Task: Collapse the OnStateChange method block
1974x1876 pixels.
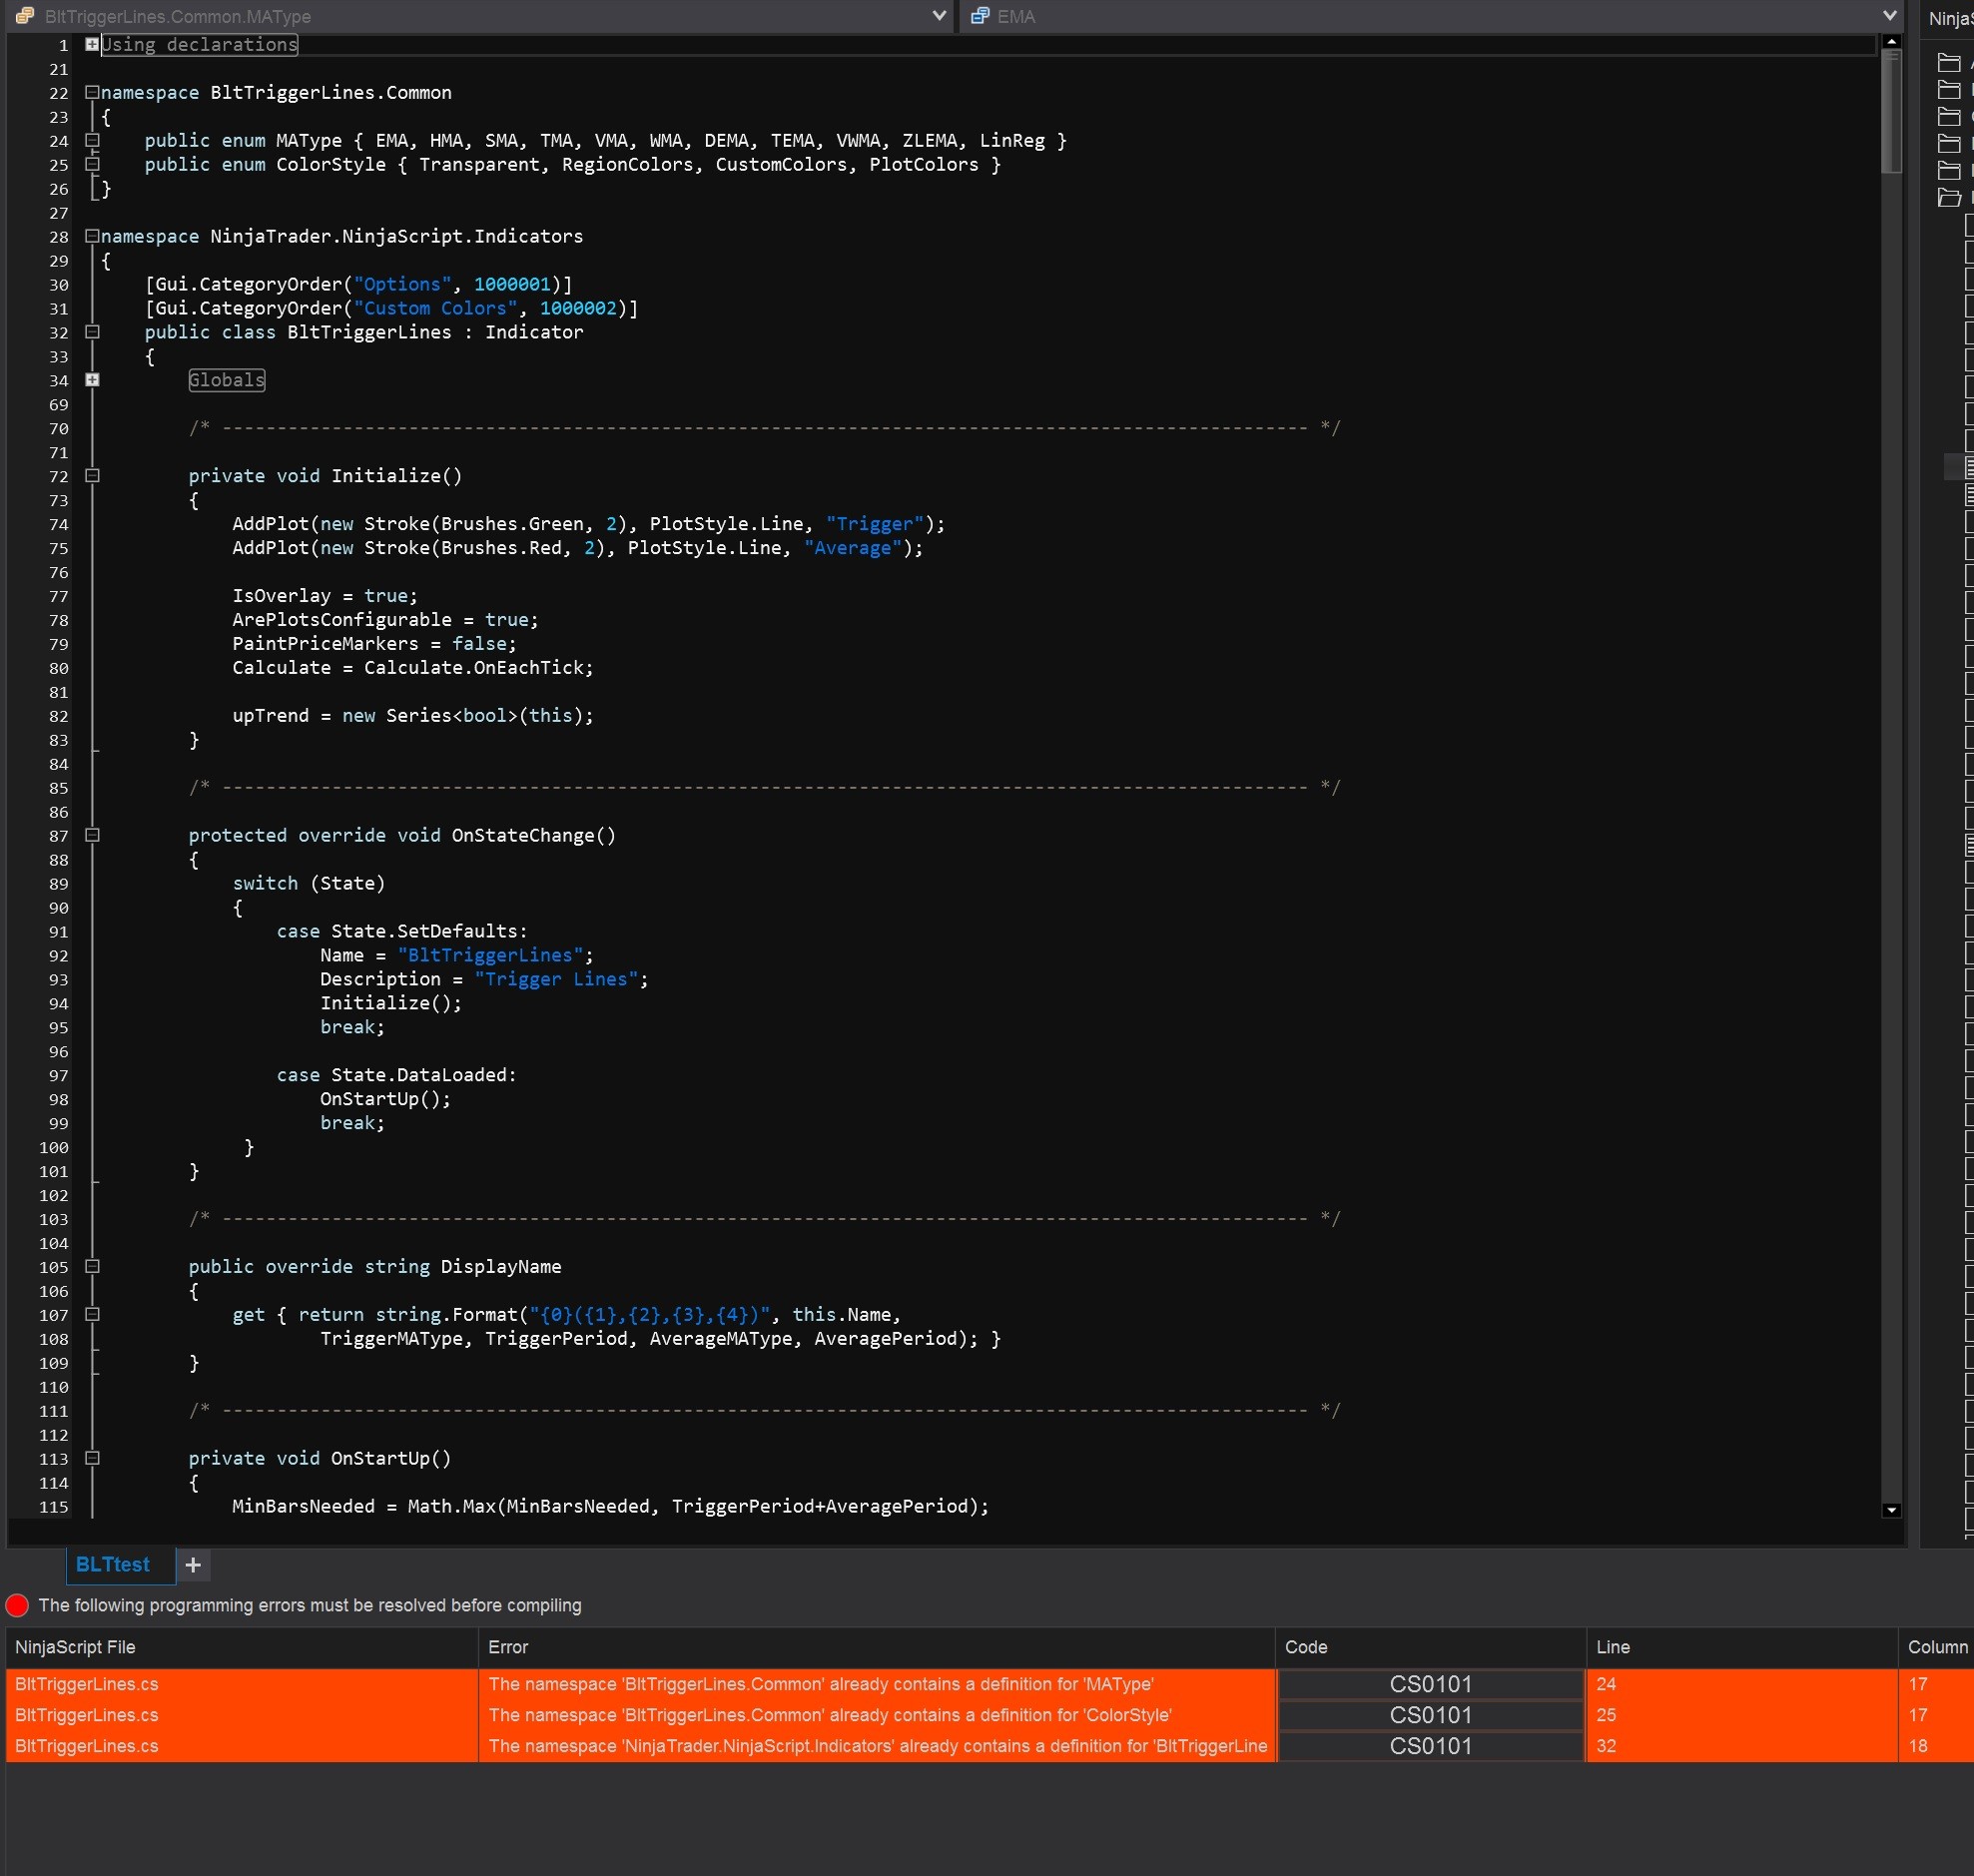Action: pyautogui.click(x=92, y=835)
